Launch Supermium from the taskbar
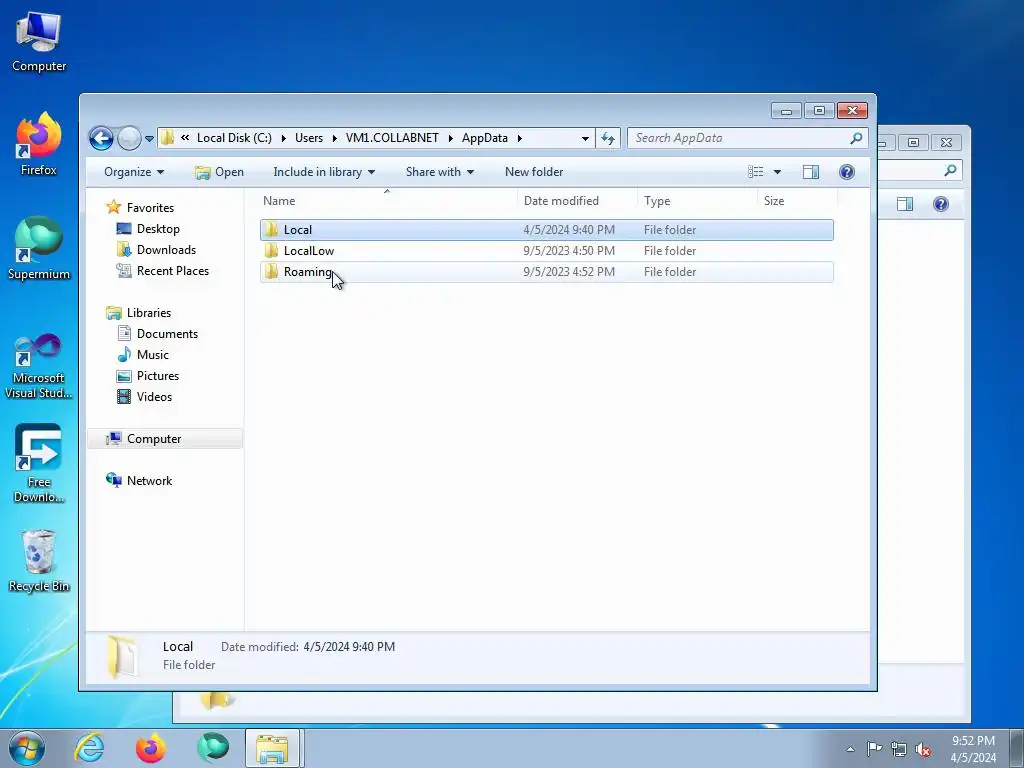The image size is (1024, 768). click(213, 748)
